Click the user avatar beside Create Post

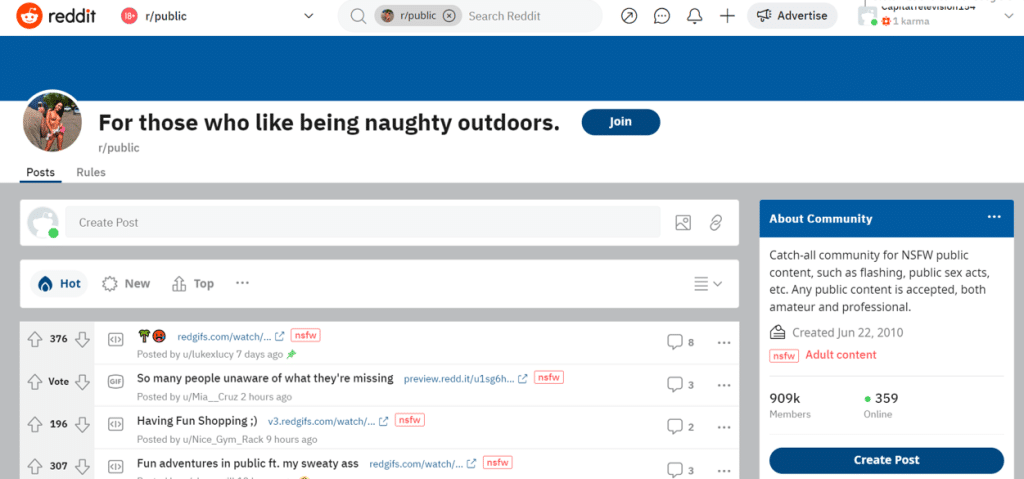(43, 223)
